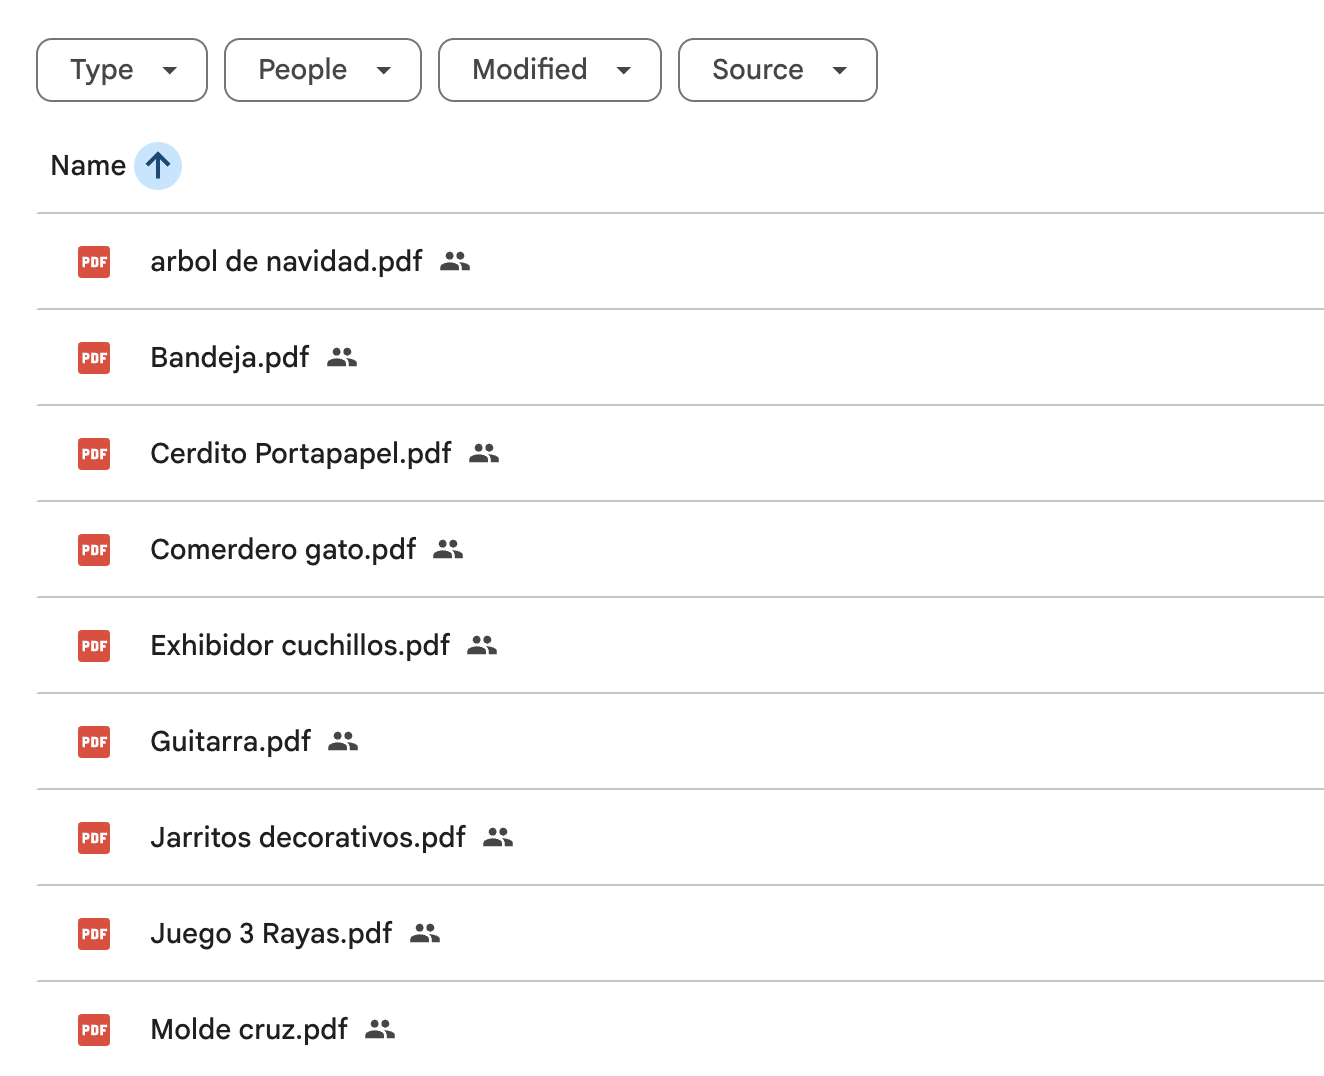Click the PDF icon for arbol de navidad
The width and height of the screenshot is (1324, 1076).
pos(94,262)
